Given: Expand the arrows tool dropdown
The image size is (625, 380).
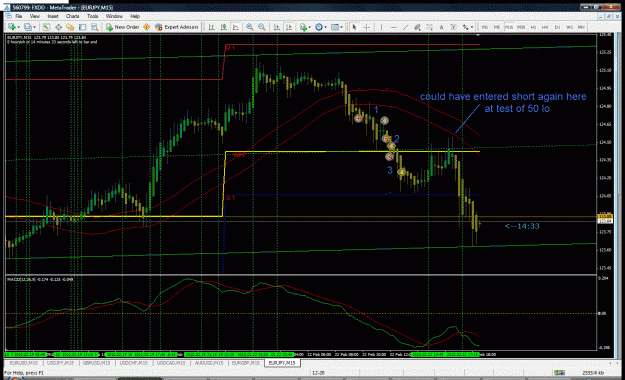Looking at the screenshot, I should tap(472, 27).
